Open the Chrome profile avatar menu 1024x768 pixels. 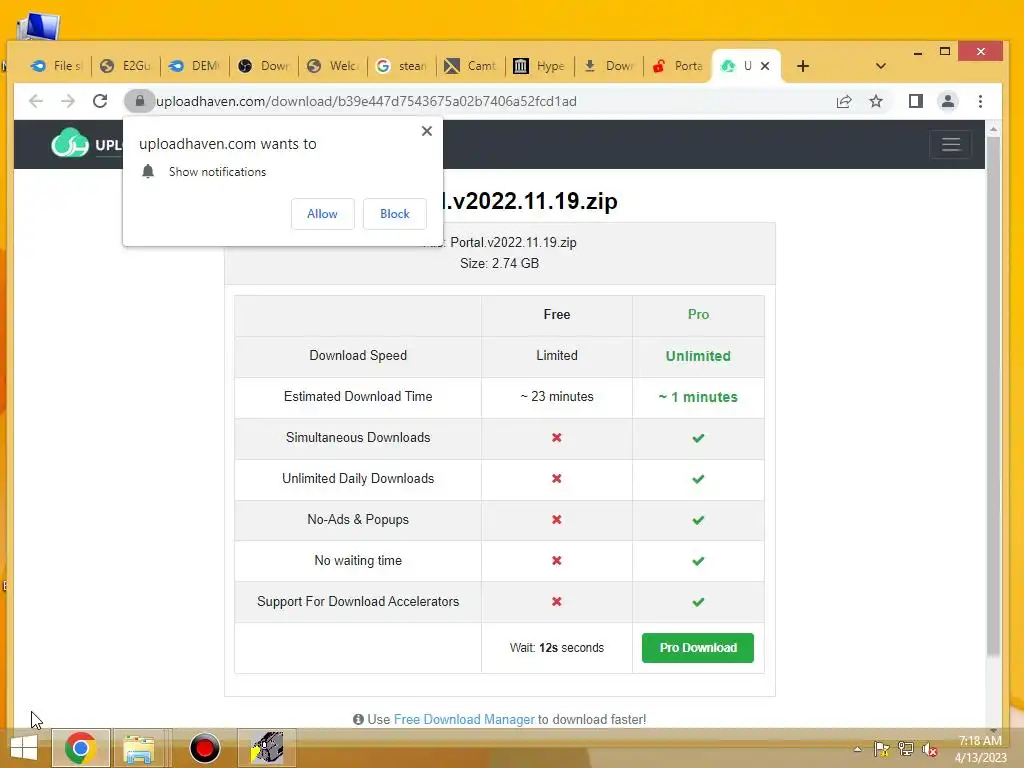click(948, 101)
